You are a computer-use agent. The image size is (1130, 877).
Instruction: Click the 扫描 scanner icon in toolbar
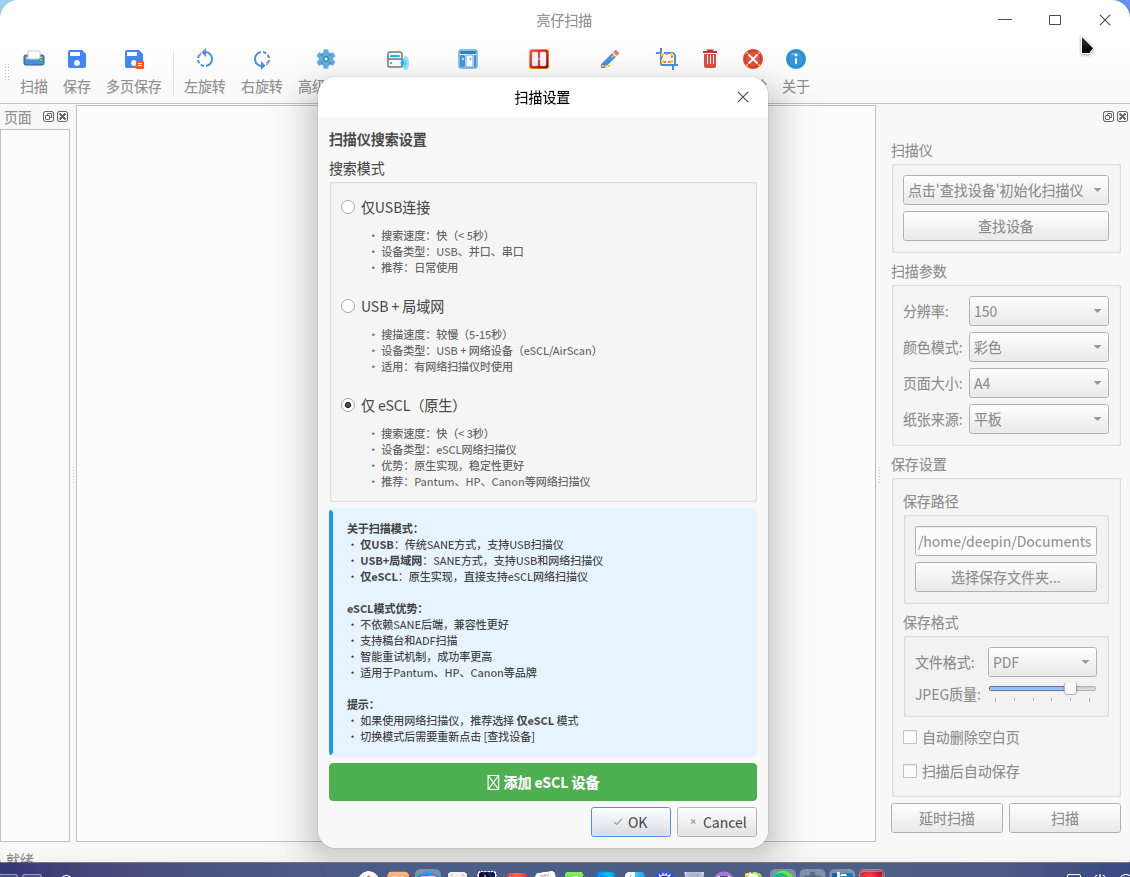[34, 59]
